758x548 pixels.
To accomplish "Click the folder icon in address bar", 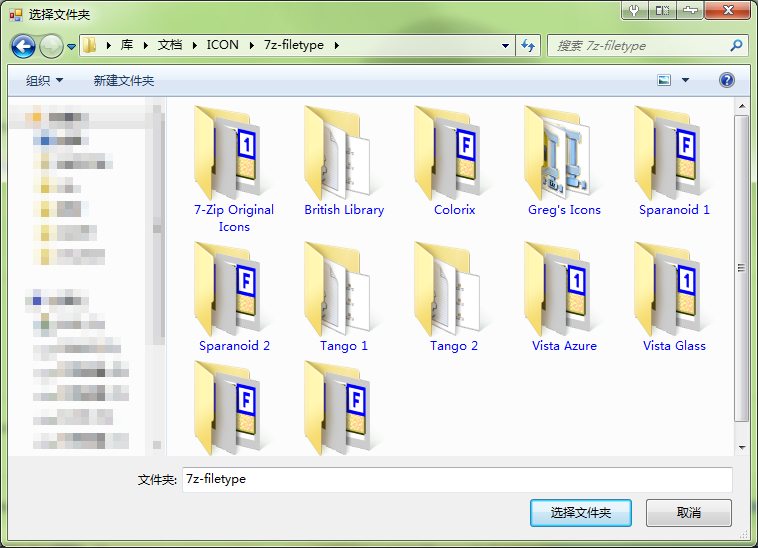I will point(89,45).
